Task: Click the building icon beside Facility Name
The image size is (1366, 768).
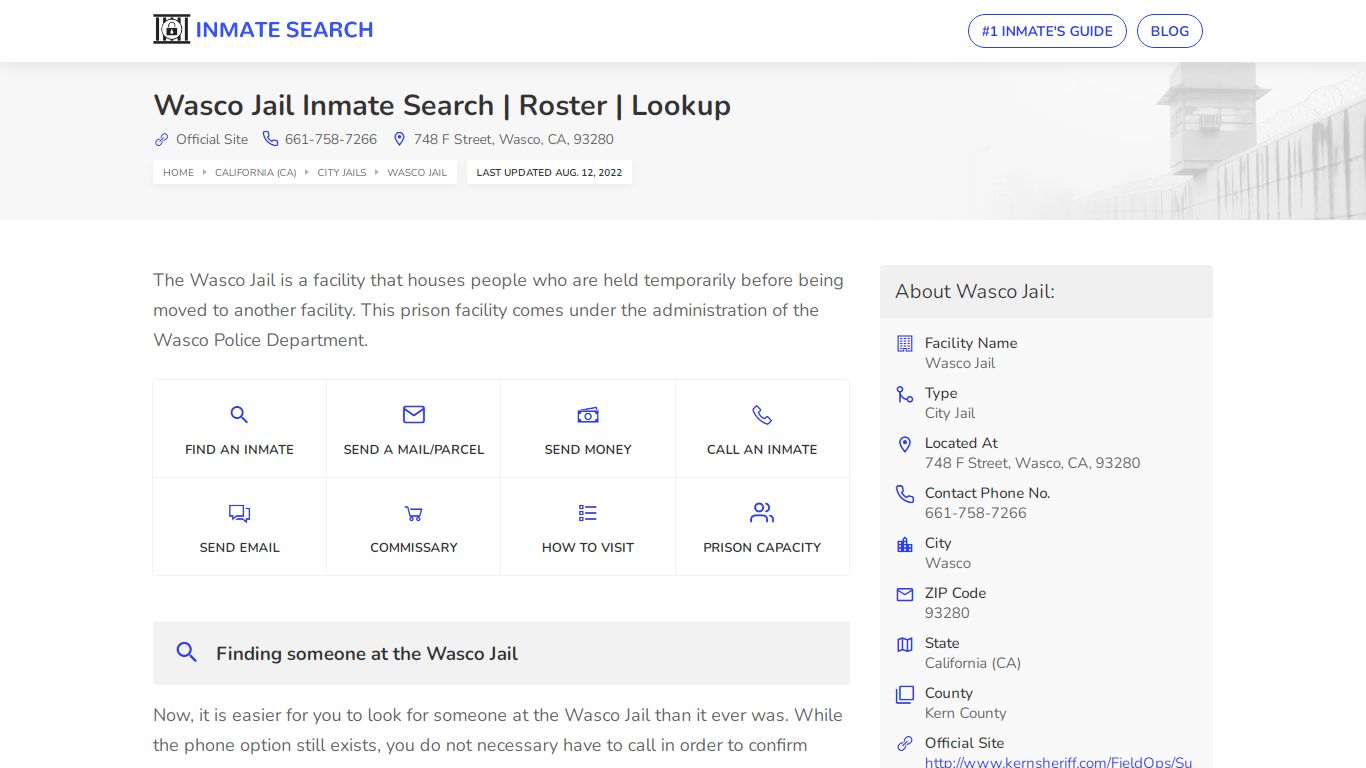Action: 905,343
